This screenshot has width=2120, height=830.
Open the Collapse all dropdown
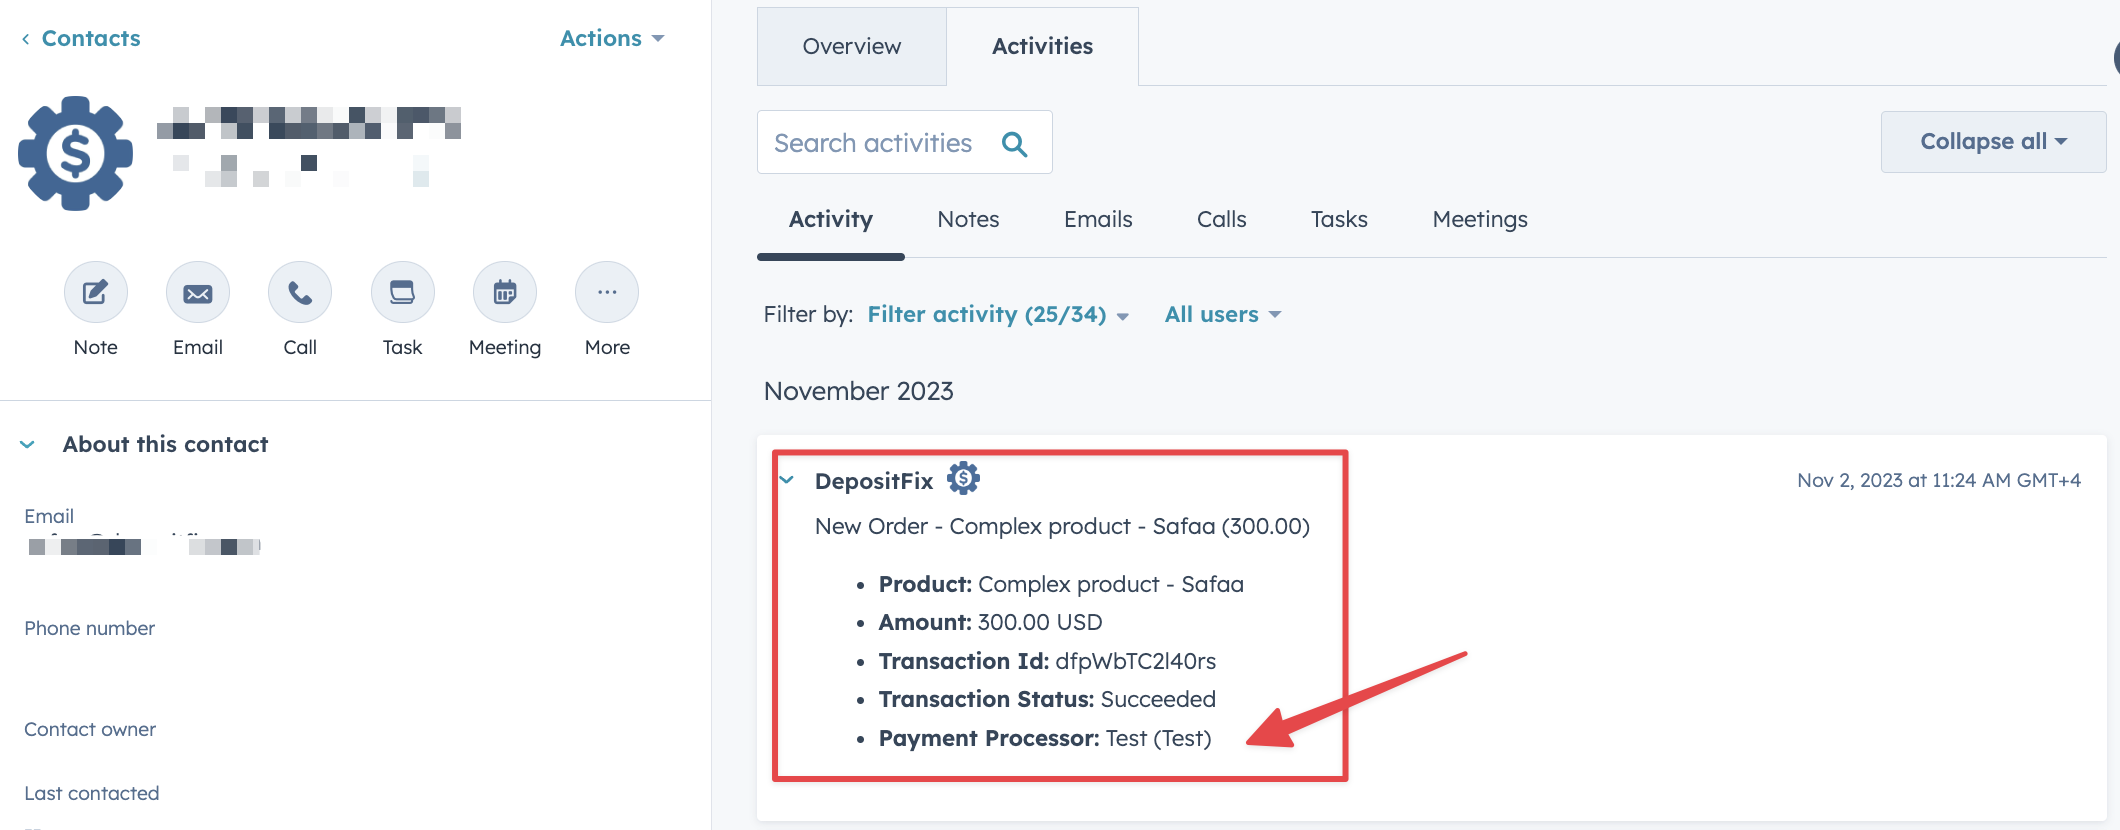click(x=1993, y=142)
